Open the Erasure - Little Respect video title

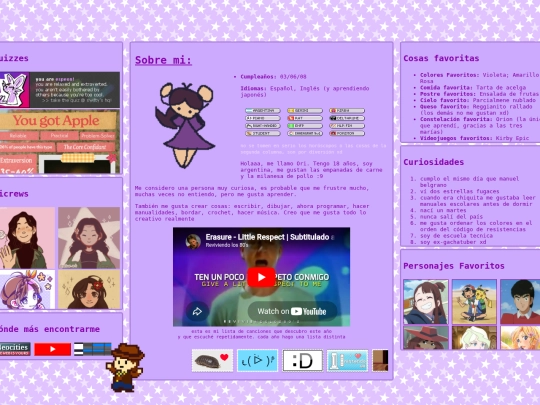270,237
